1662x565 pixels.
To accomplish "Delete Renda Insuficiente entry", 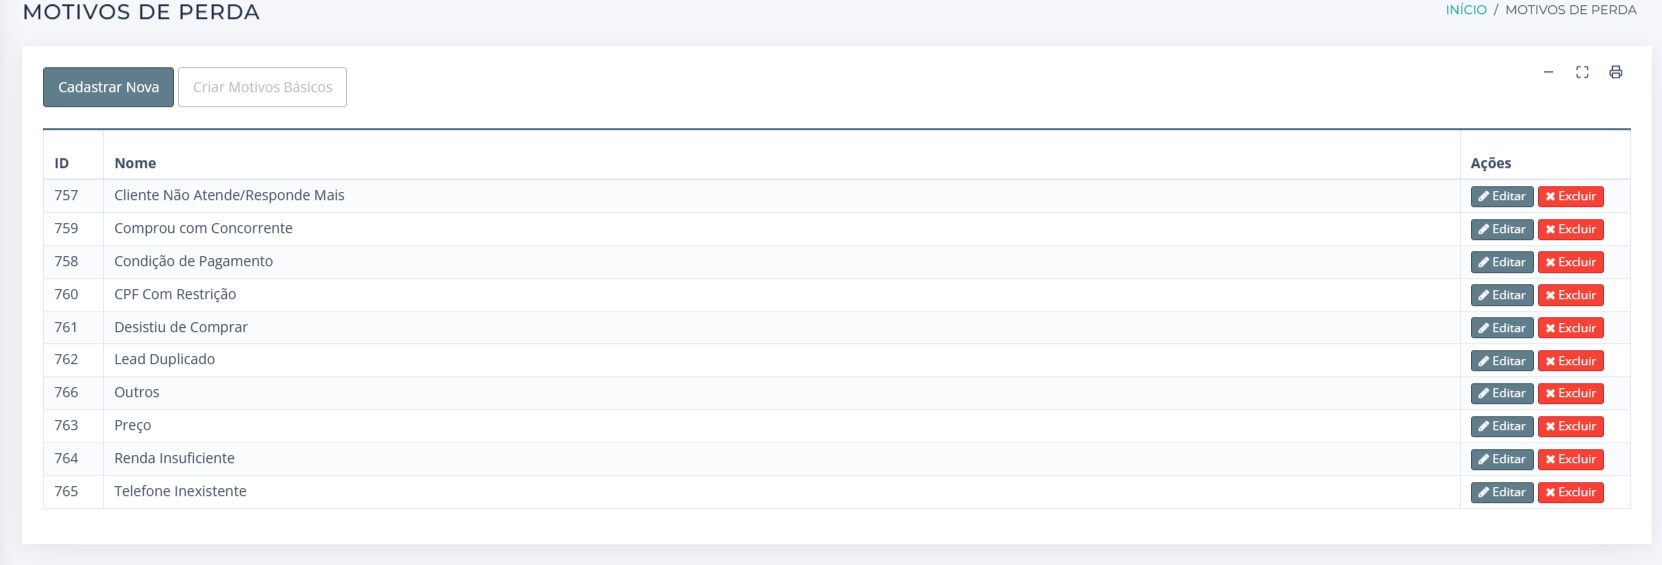I will [1570, 460].
